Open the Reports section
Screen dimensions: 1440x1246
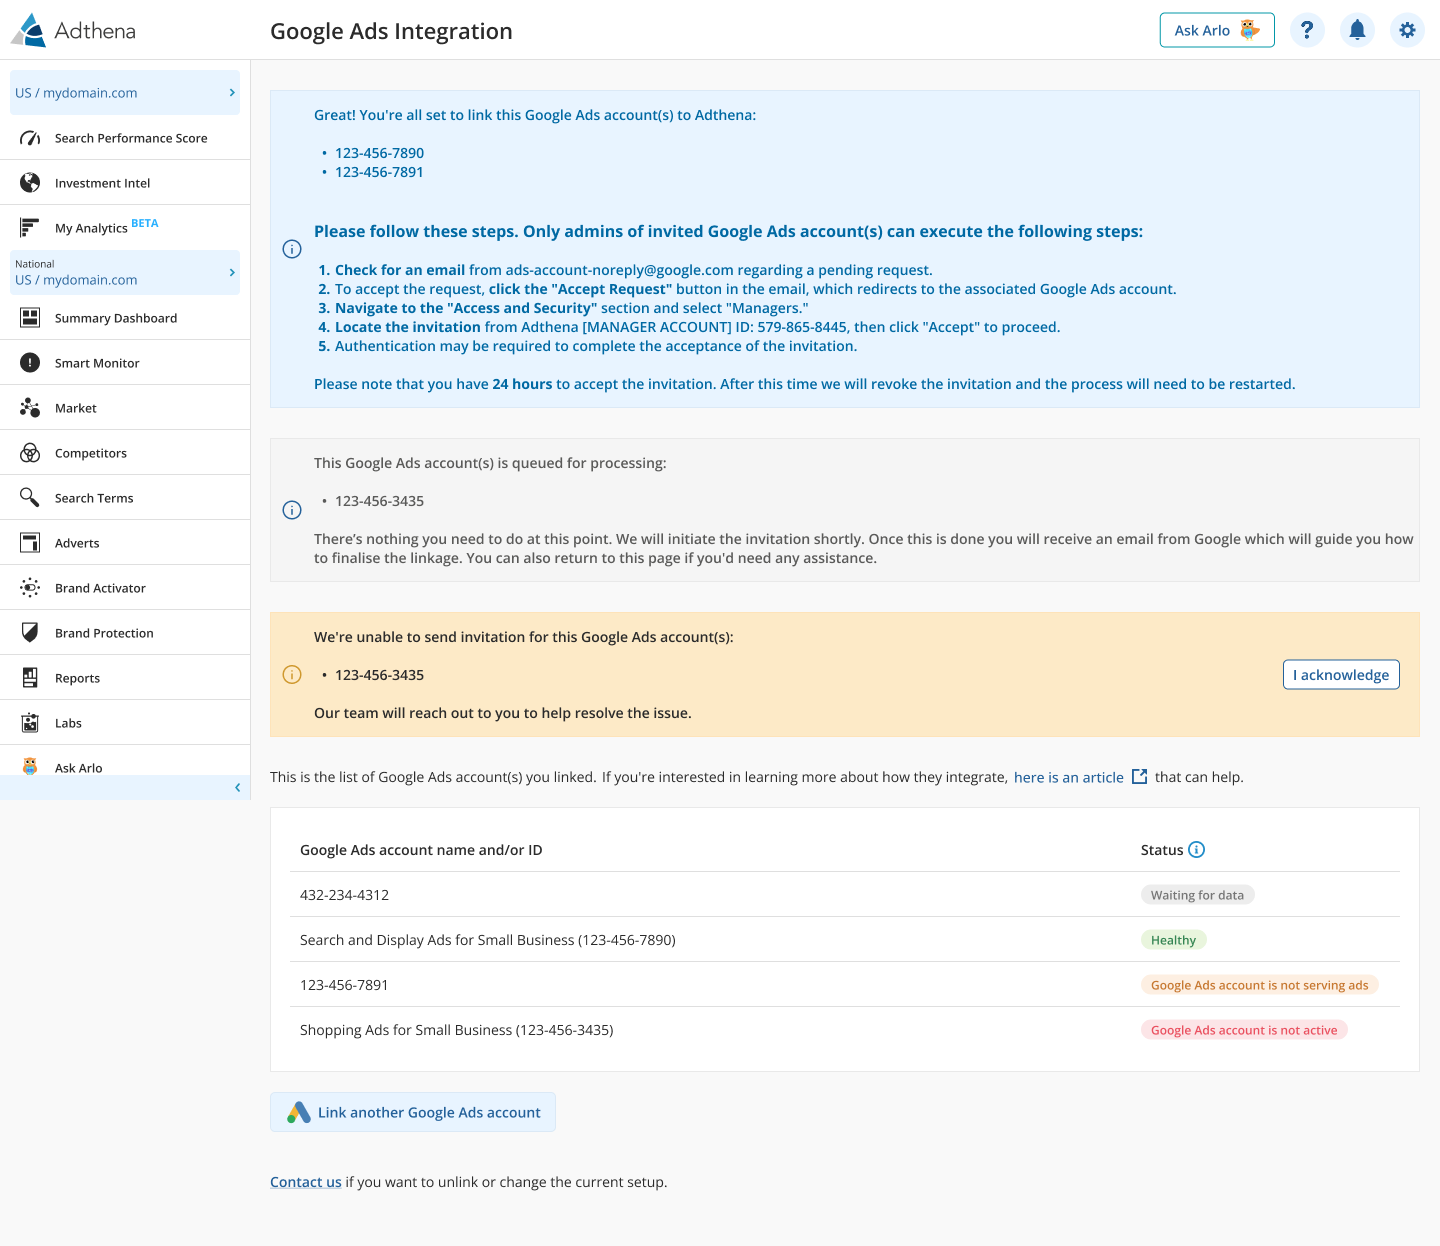tap(77, 678)
